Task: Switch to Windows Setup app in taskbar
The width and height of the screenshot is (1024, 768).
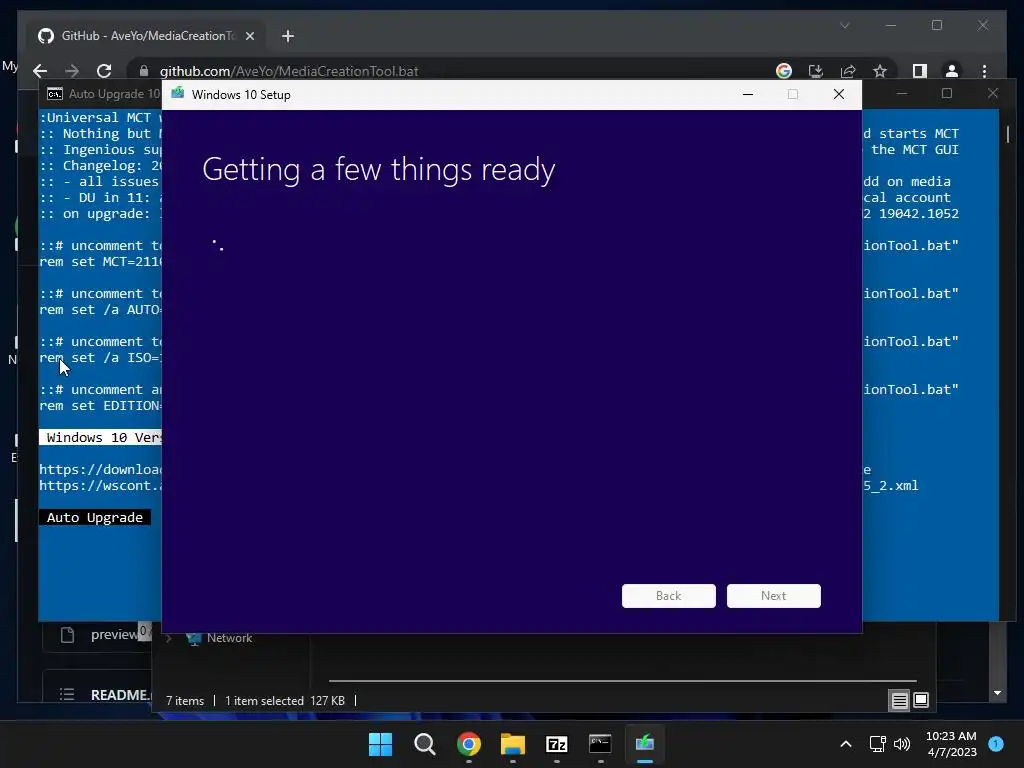Action: click(x=645, y=744)
